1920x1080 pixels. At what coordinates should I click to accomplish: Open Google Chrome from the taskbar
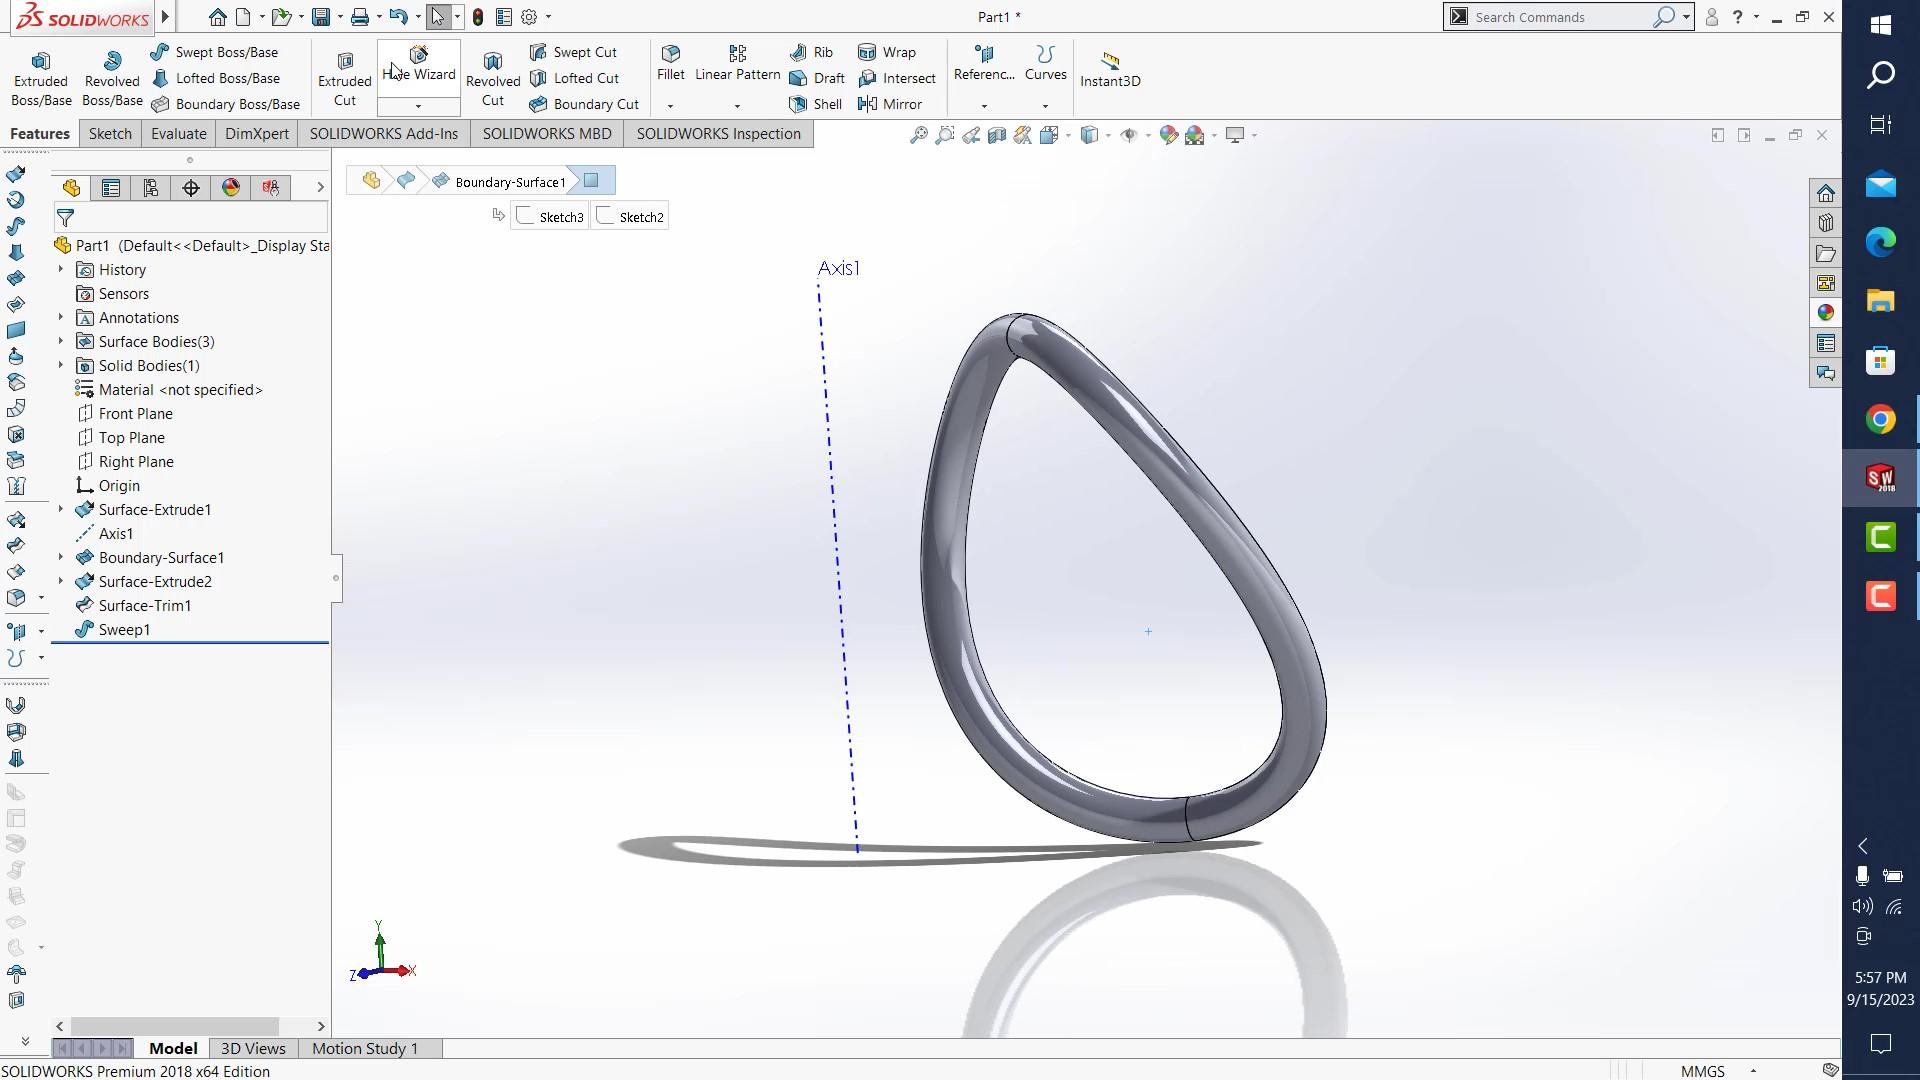tap(1880, 420)
